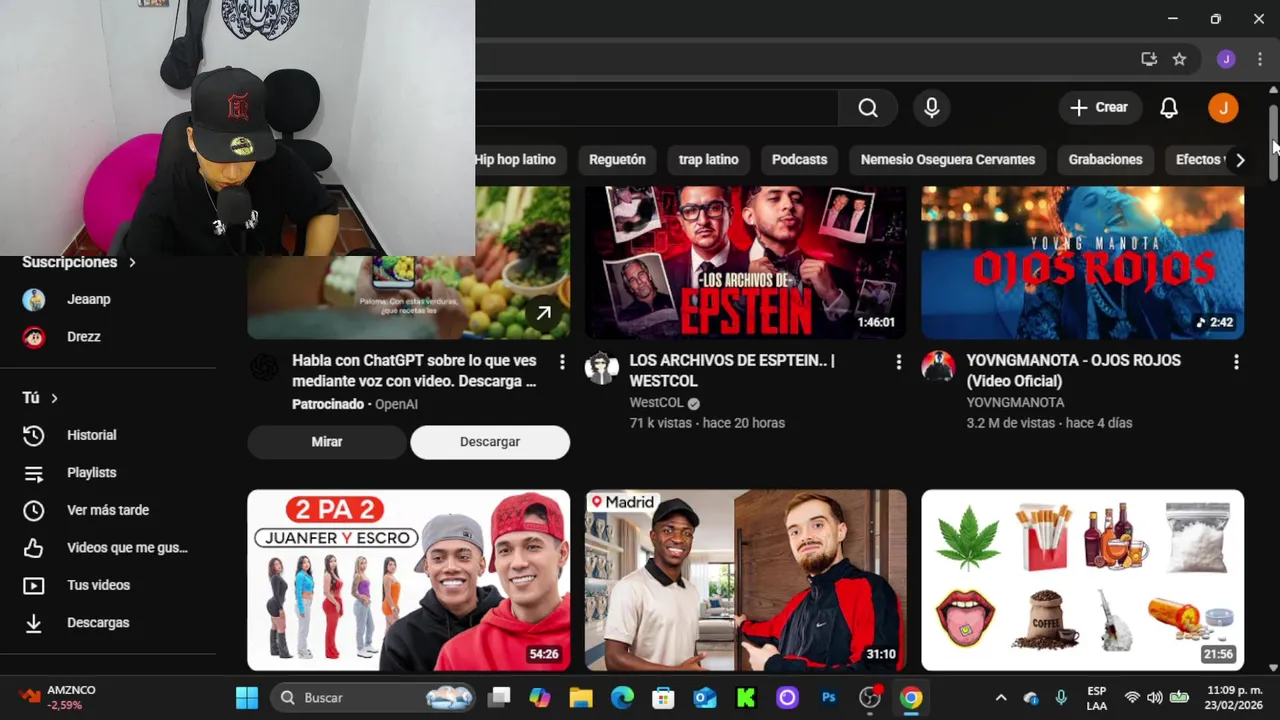Image resolution: width=1280 pixels, height=720 pixels.
Task: Open the Madrid video thumbnail
Action: click(x=746, y=580)
